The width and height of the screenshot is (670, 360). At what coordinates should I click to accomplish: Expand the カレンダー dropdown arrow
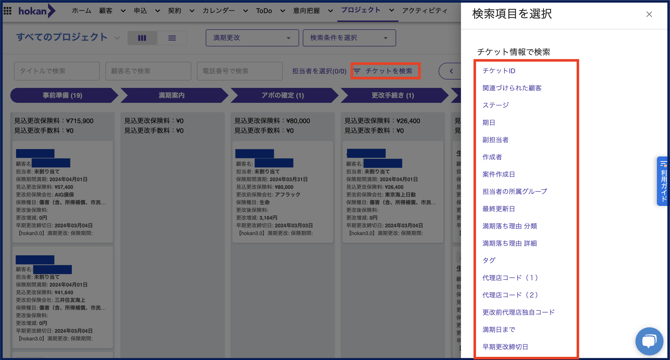(245, 11)
